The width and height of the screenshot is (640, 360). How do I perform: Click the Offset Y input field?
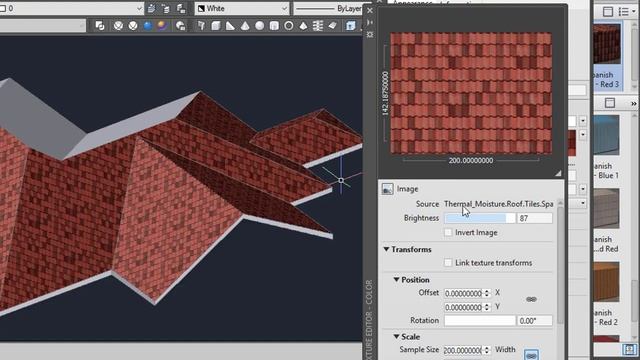click(x=463, y=307)
